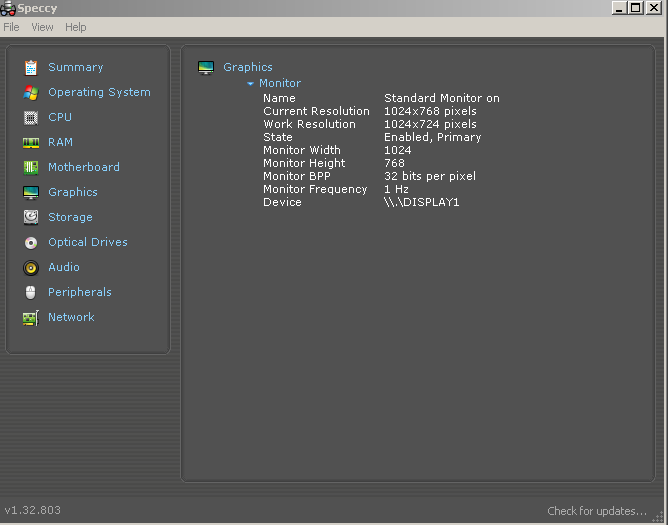Click Check for updates link

click(597, 511)
